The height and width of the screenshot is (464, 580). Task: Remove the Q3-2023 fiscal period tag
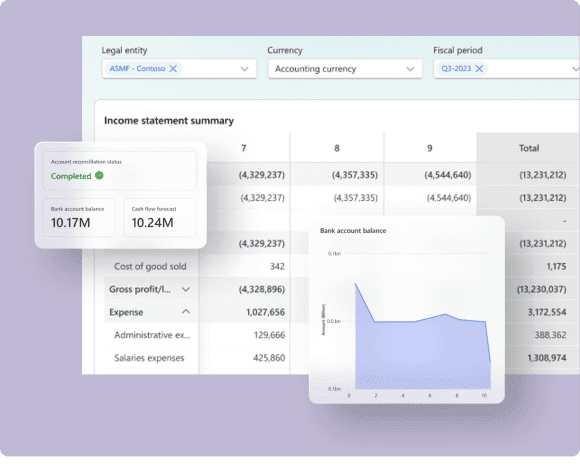[479, 68]
